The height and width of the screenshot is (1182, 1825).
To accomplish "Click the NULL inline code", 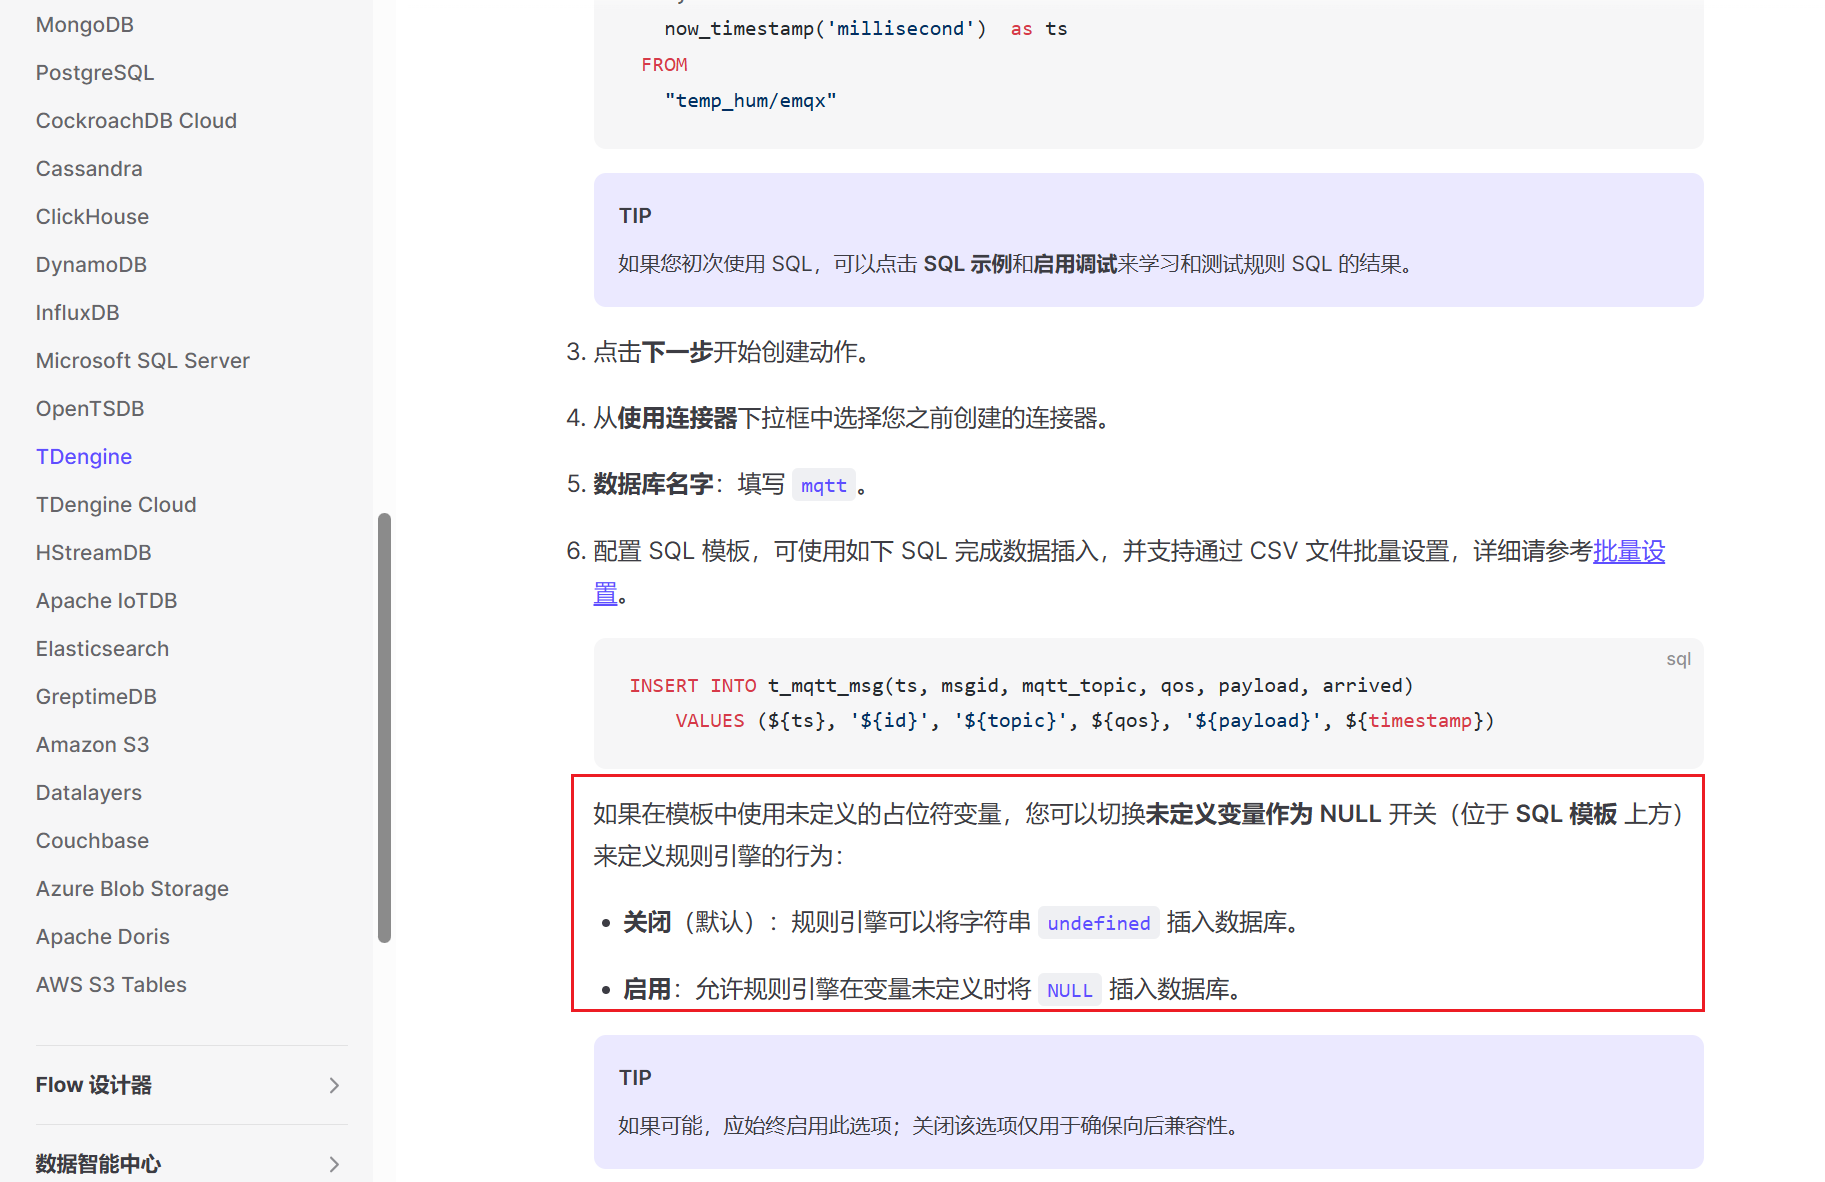I will click(x=1070, y=990).
